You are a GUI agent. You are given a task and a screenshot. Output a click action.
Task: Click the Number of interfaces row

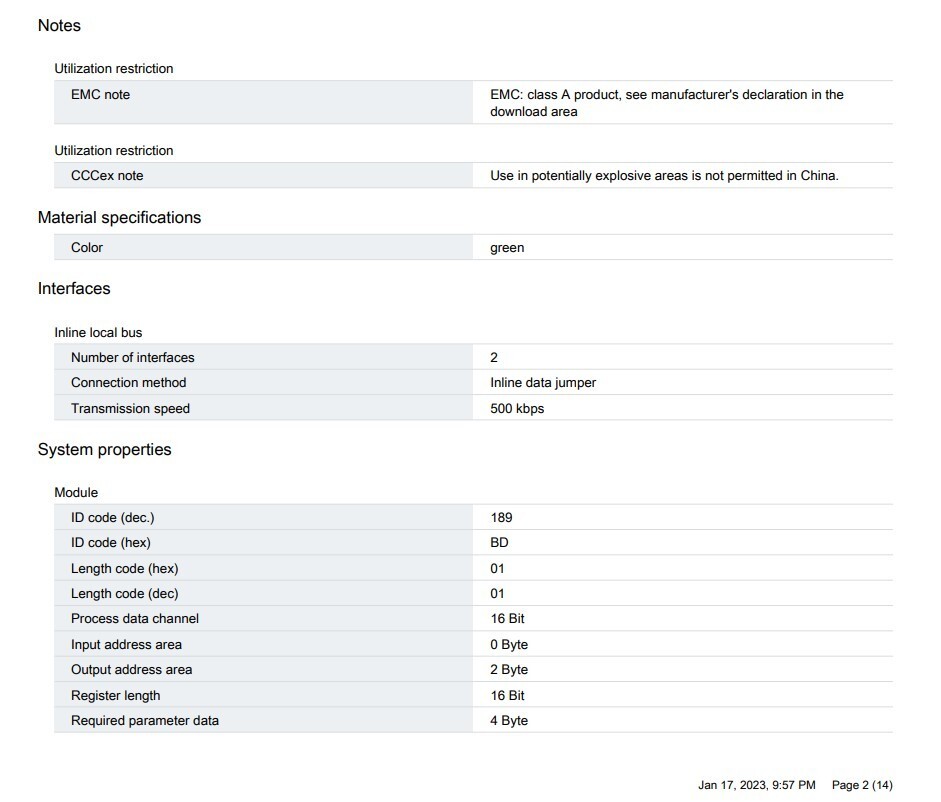coord(473,357)
